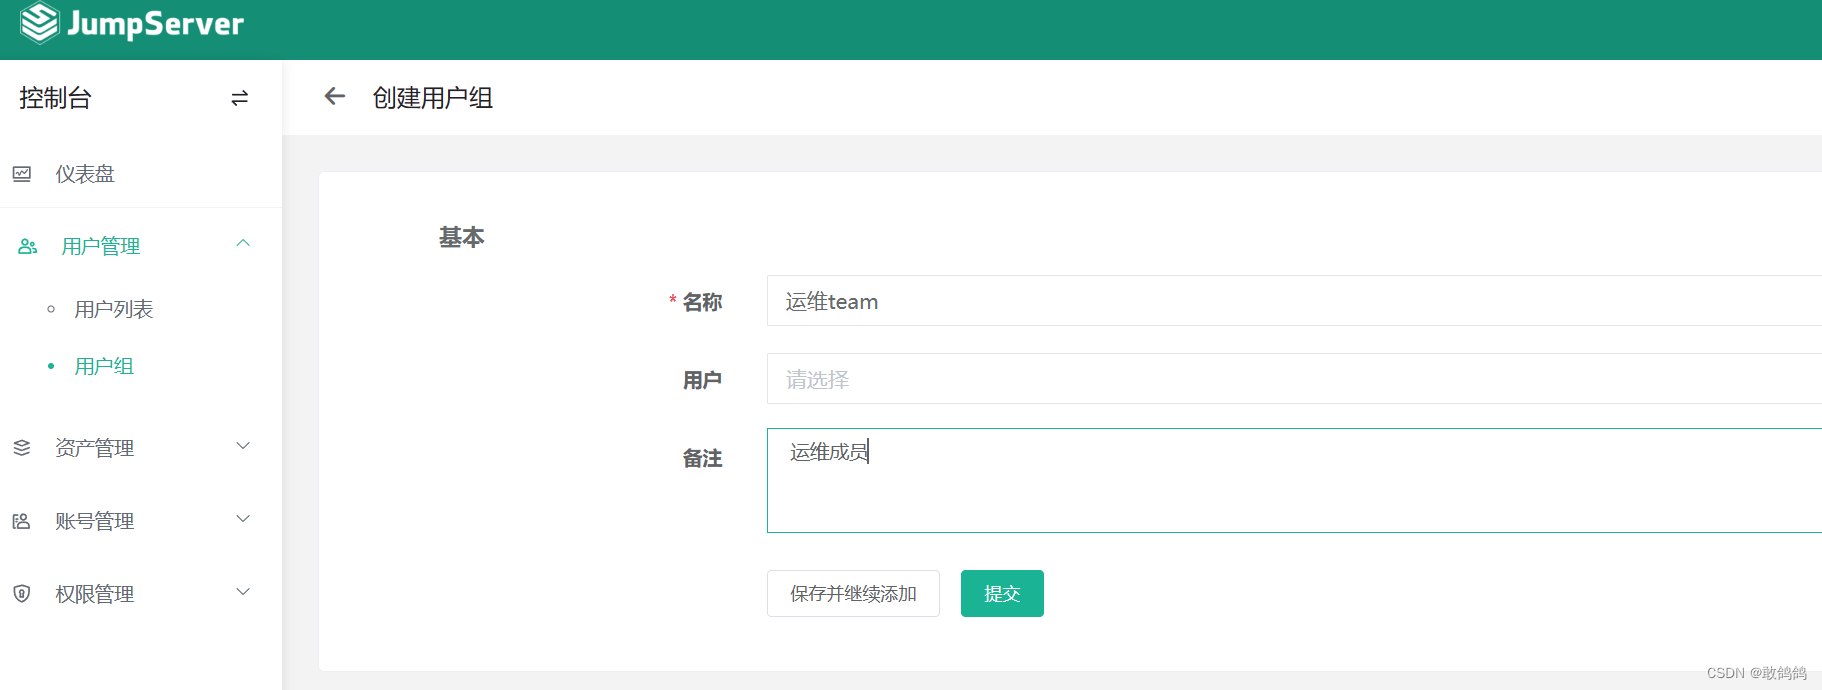
Task: Click the JumpServer logo icon
Action: [40, 23]
